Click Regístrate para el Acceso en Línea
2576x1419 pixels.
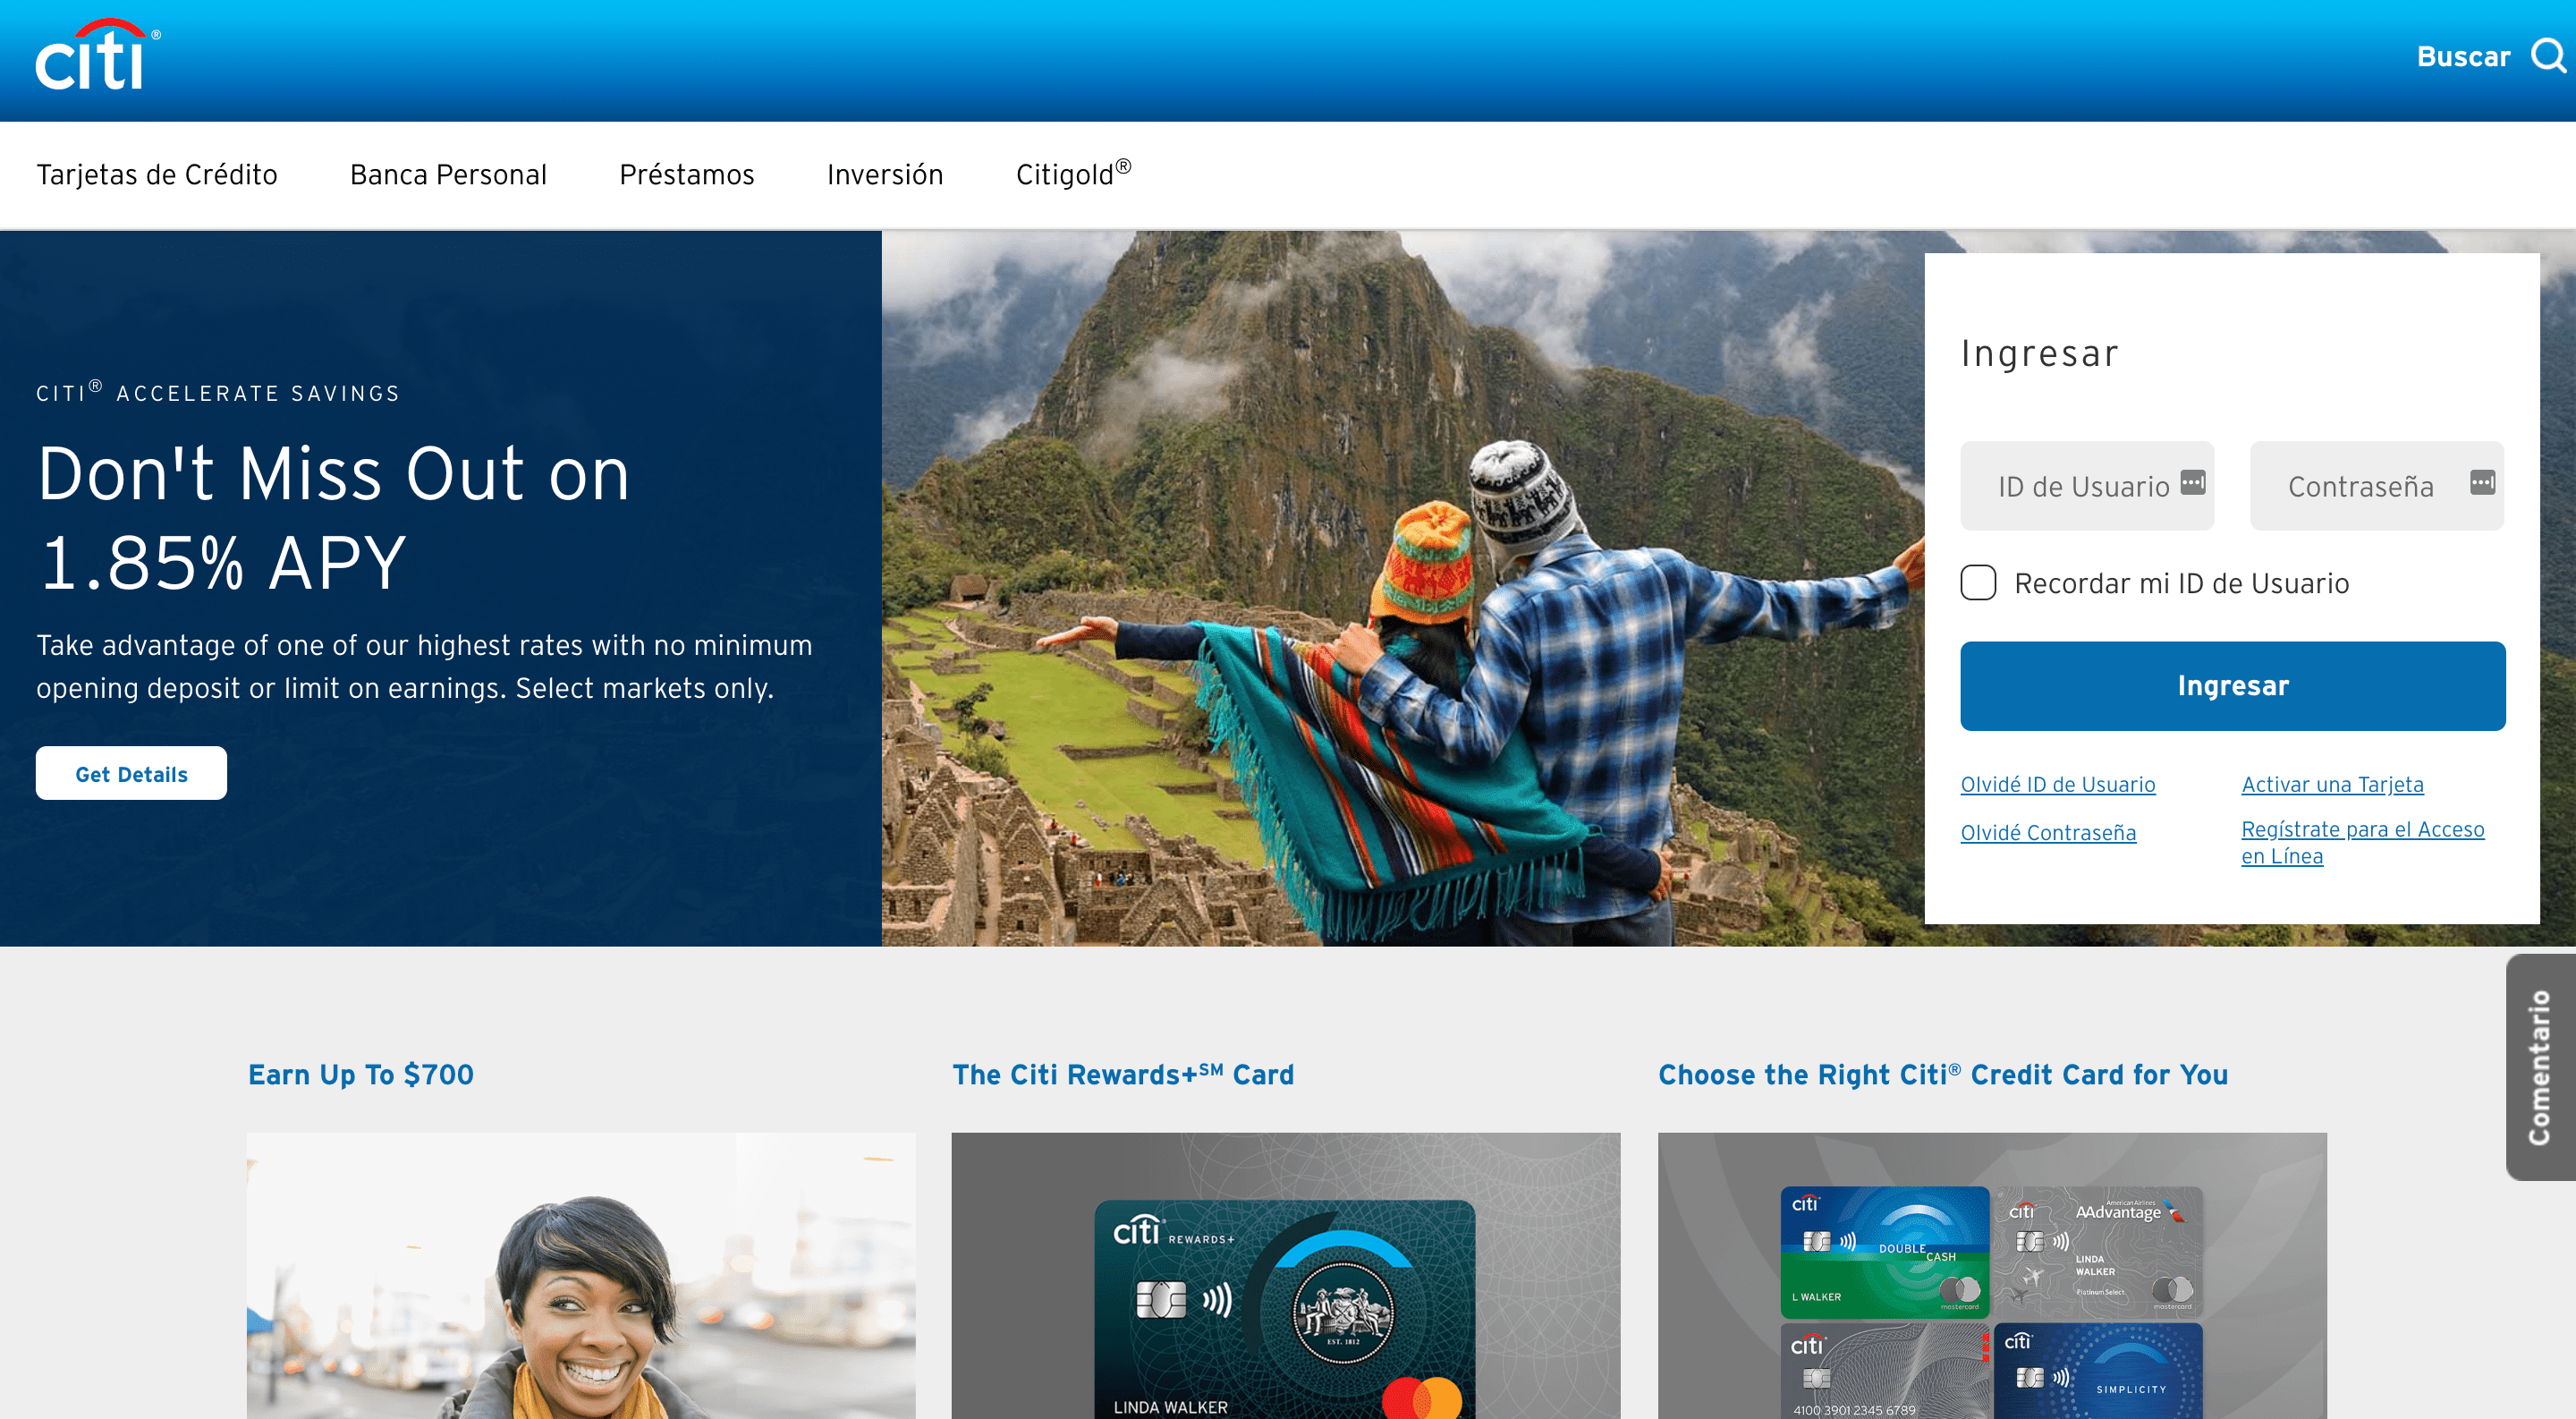click(x=2368, y=844)
